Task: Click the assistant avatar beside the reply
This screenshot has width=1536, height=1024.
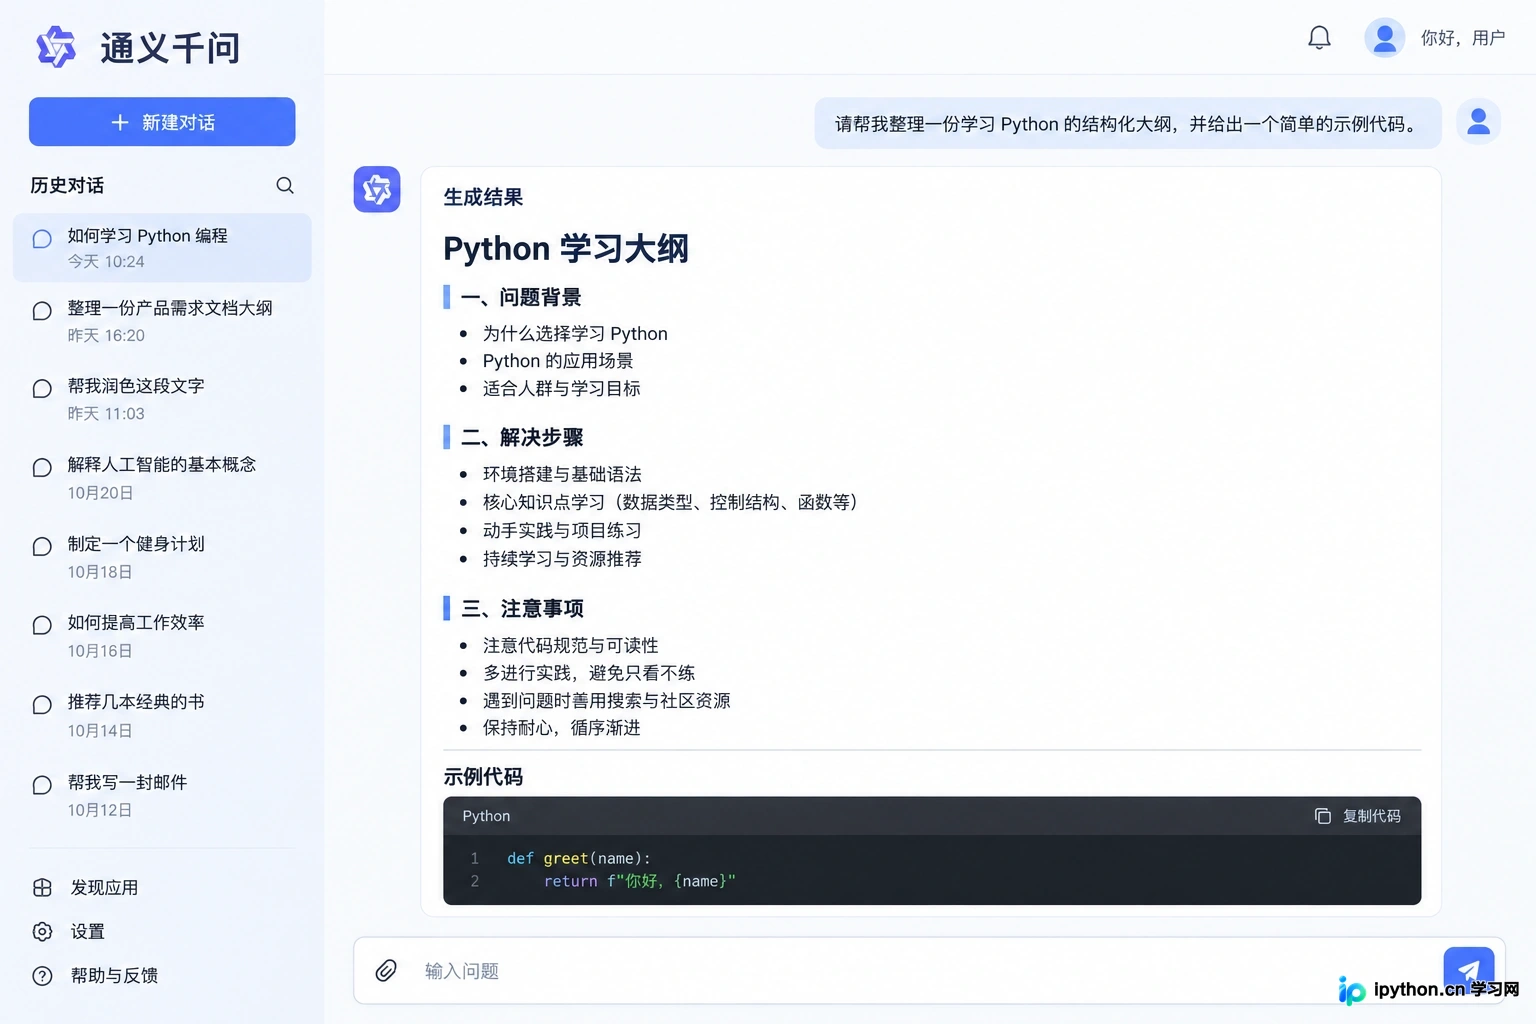Action: pyautogui.click(x=377, y=189)
